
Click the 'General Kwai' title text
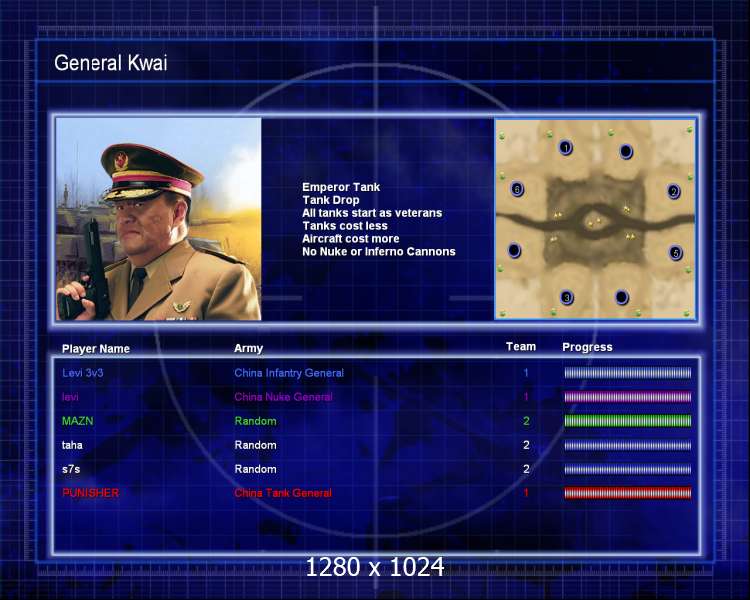click(x=110, y=63)
